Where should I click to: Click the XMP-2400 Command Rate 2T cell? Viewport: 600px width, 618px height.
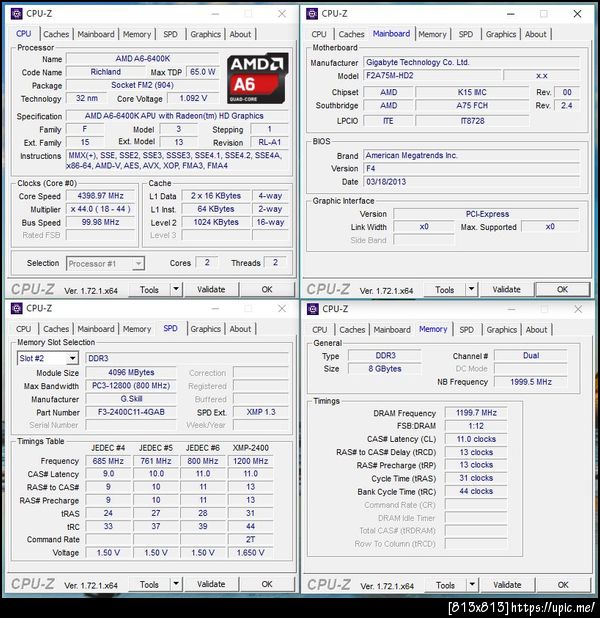pyautogui.click(x=250, y=539)
